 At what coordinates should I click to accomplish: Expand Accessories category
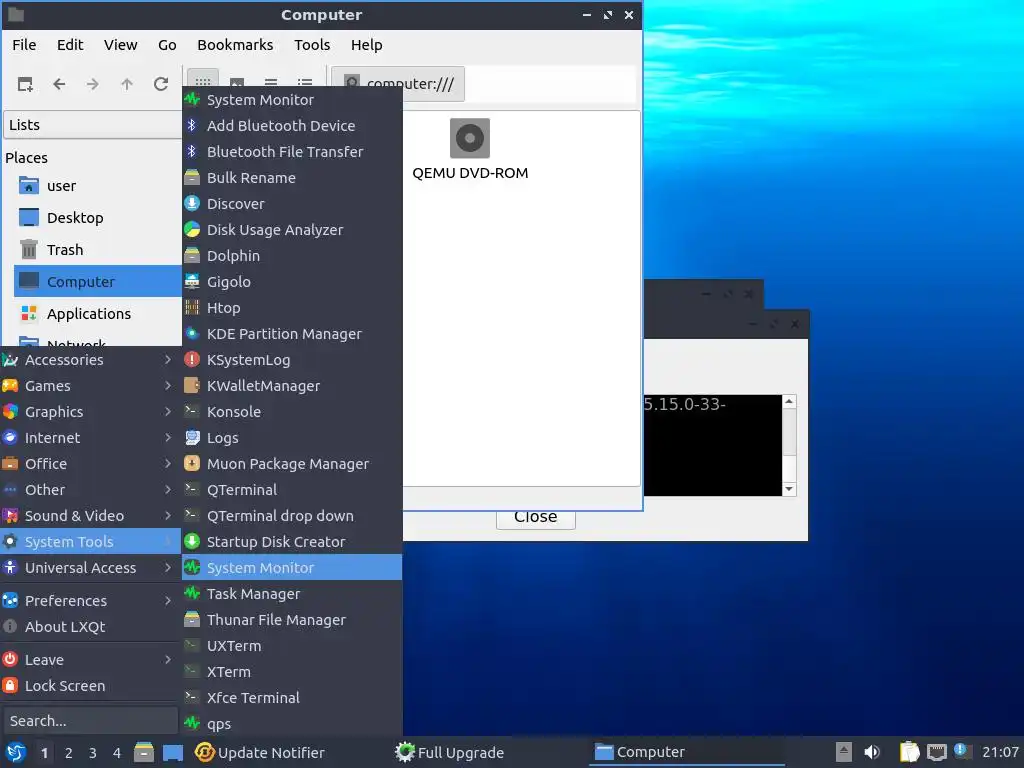coord(90,360)
